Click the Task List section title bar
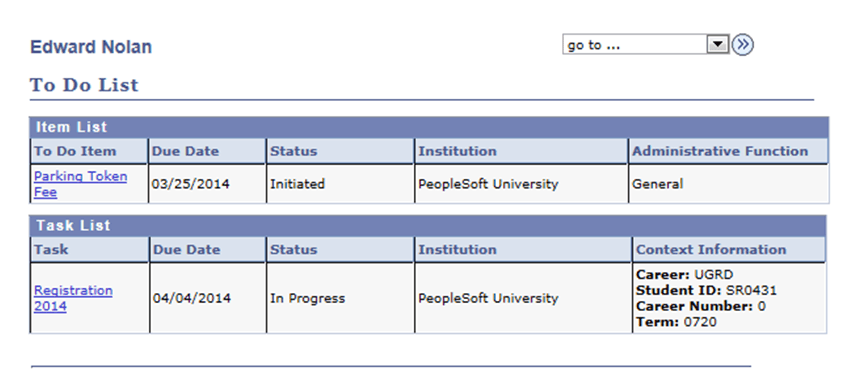 (428, 225)
